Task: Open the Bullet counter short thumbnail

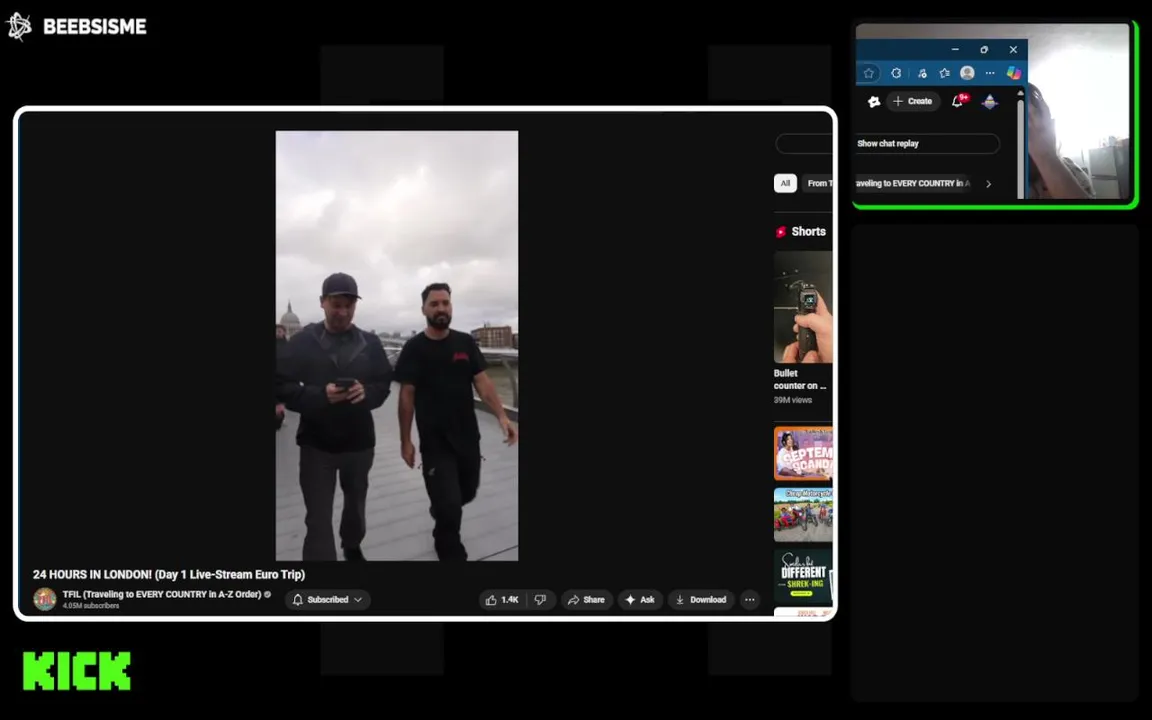Action: coord(803,307)
